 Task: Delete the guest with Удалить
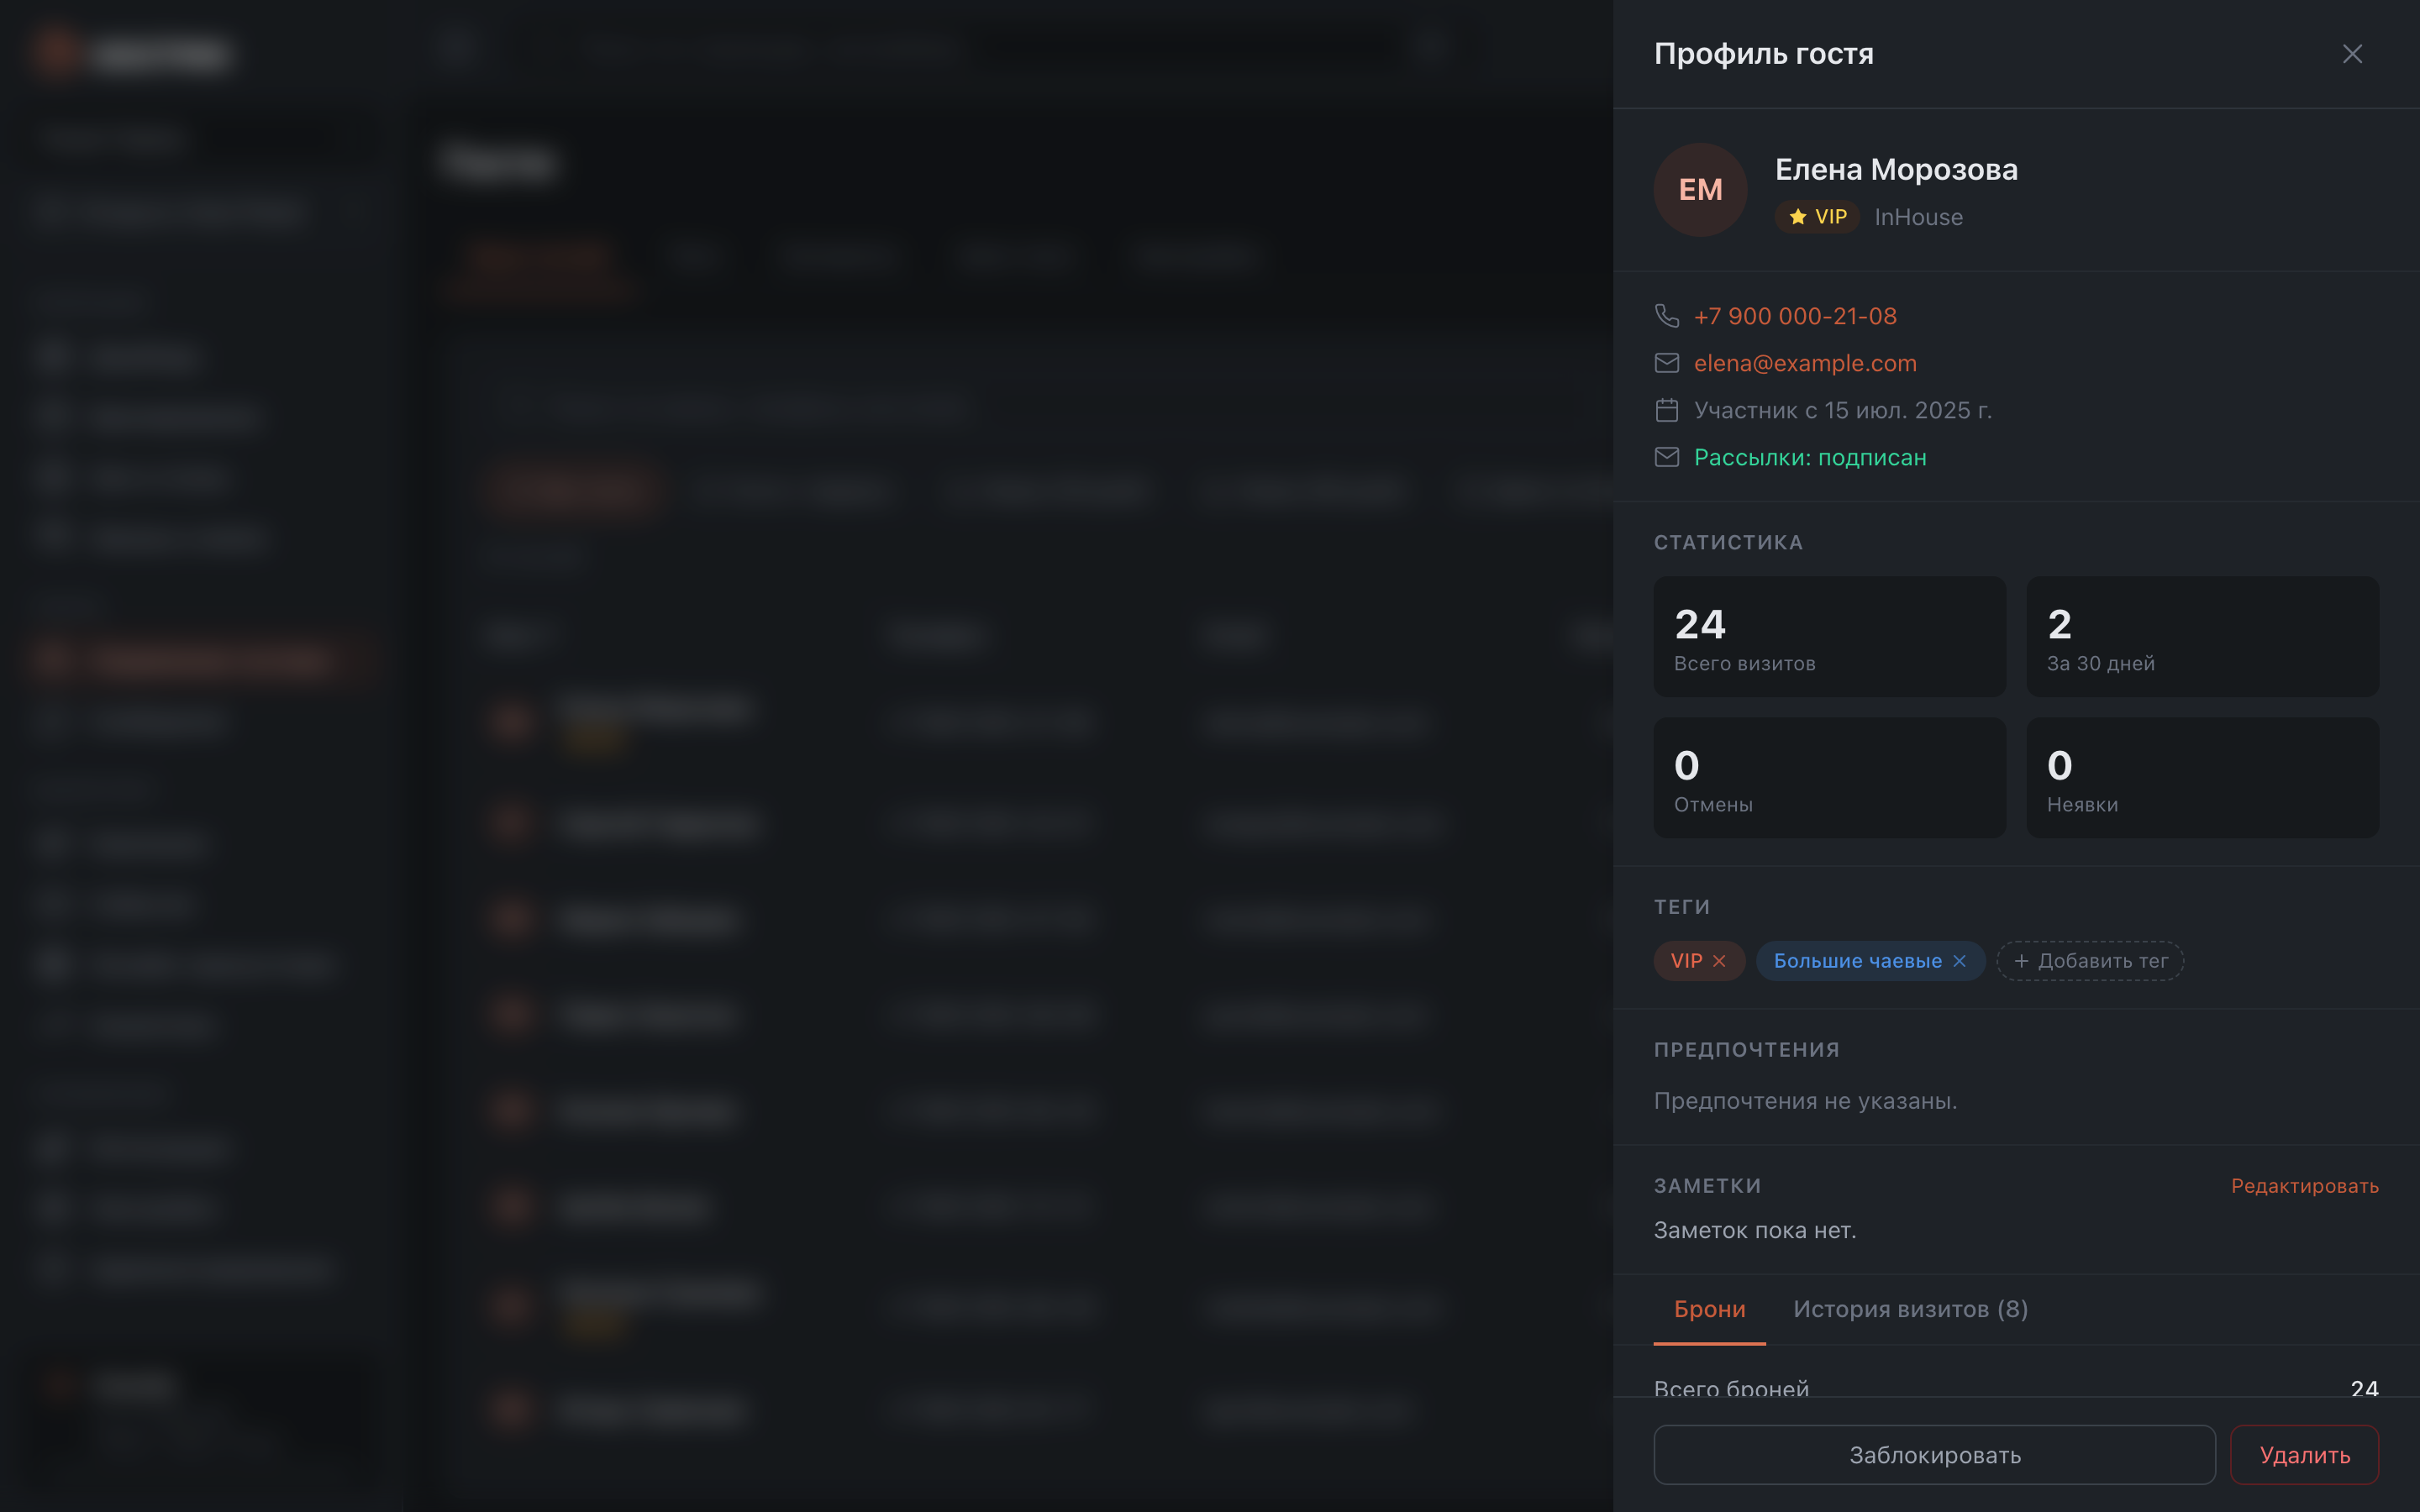pos(2304,1455)
